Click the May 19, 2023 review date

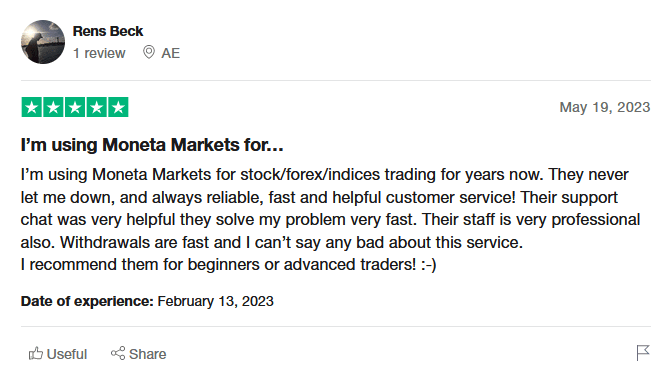[x=605, y=107]
